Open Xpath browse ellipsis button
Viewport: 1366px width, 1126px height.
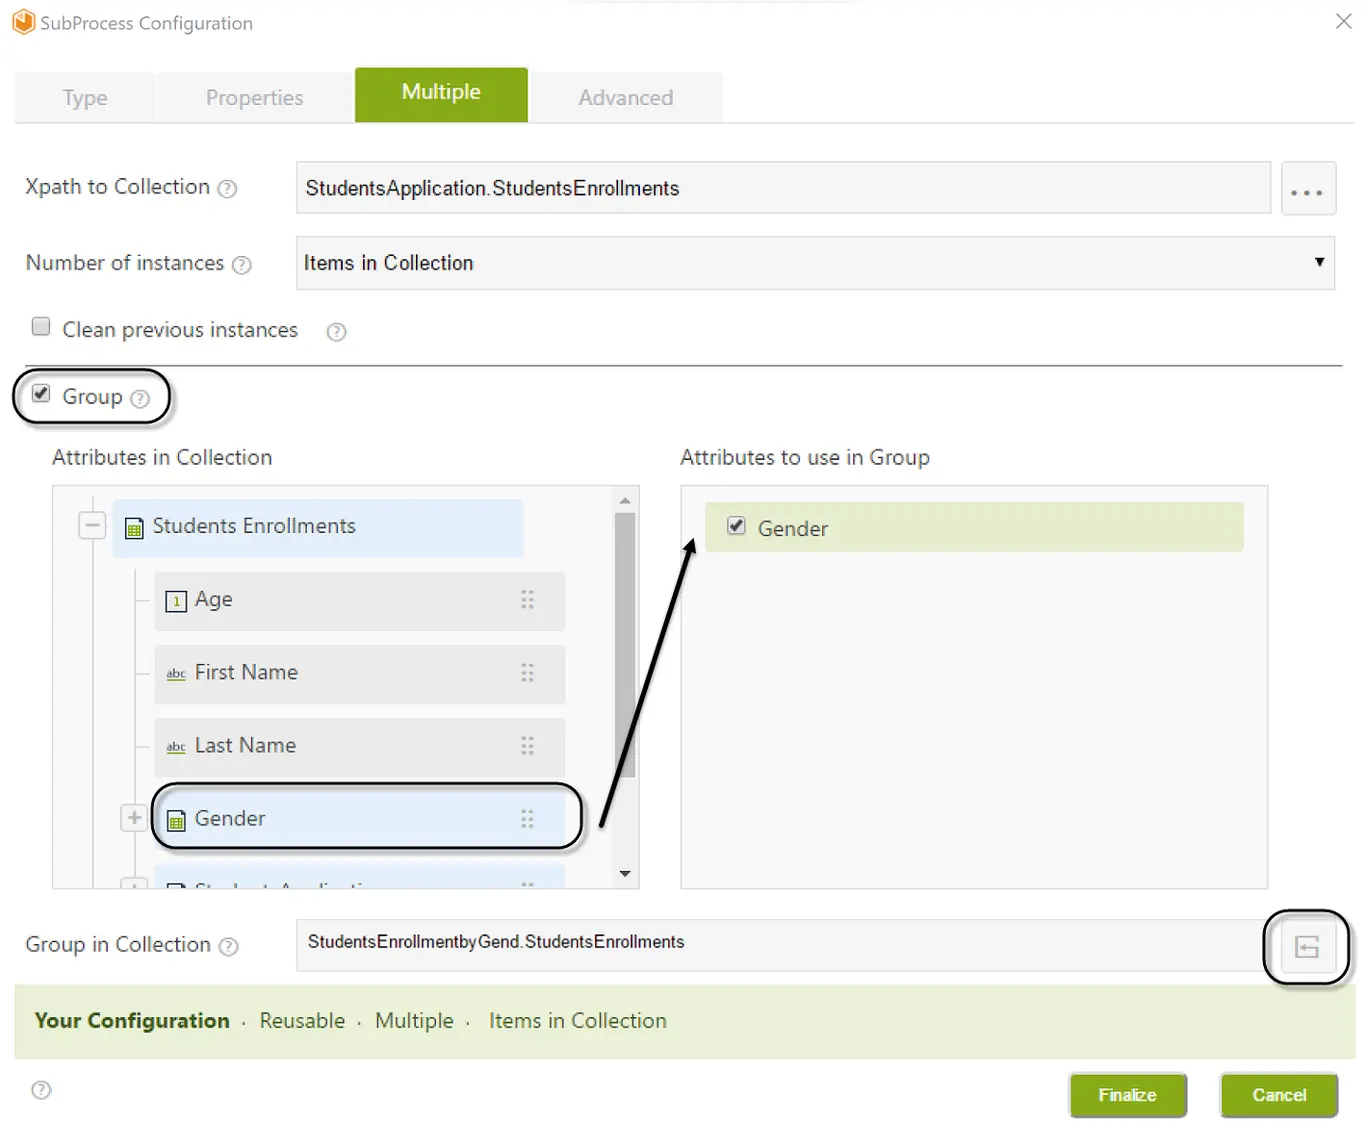[1308, 188]
